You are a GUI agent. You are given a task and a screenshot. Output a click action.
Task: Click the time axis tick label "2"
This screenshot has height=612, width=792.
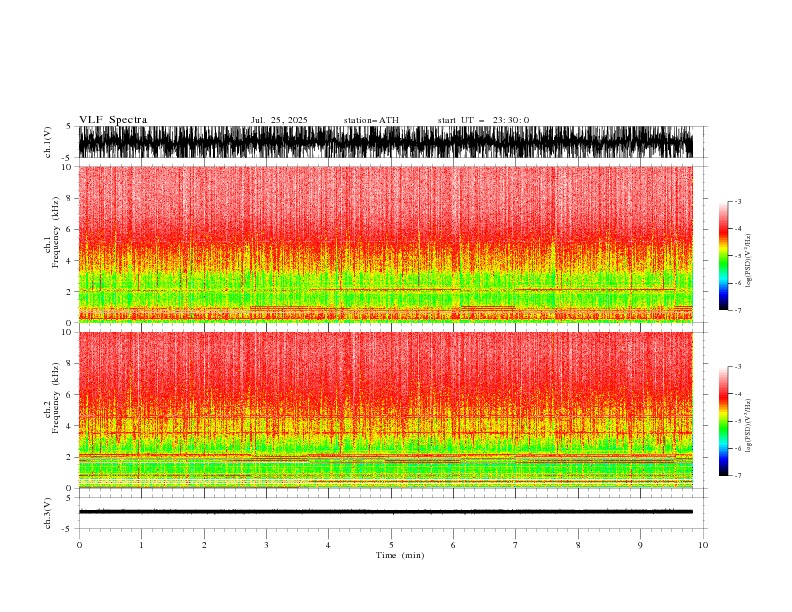204,545
